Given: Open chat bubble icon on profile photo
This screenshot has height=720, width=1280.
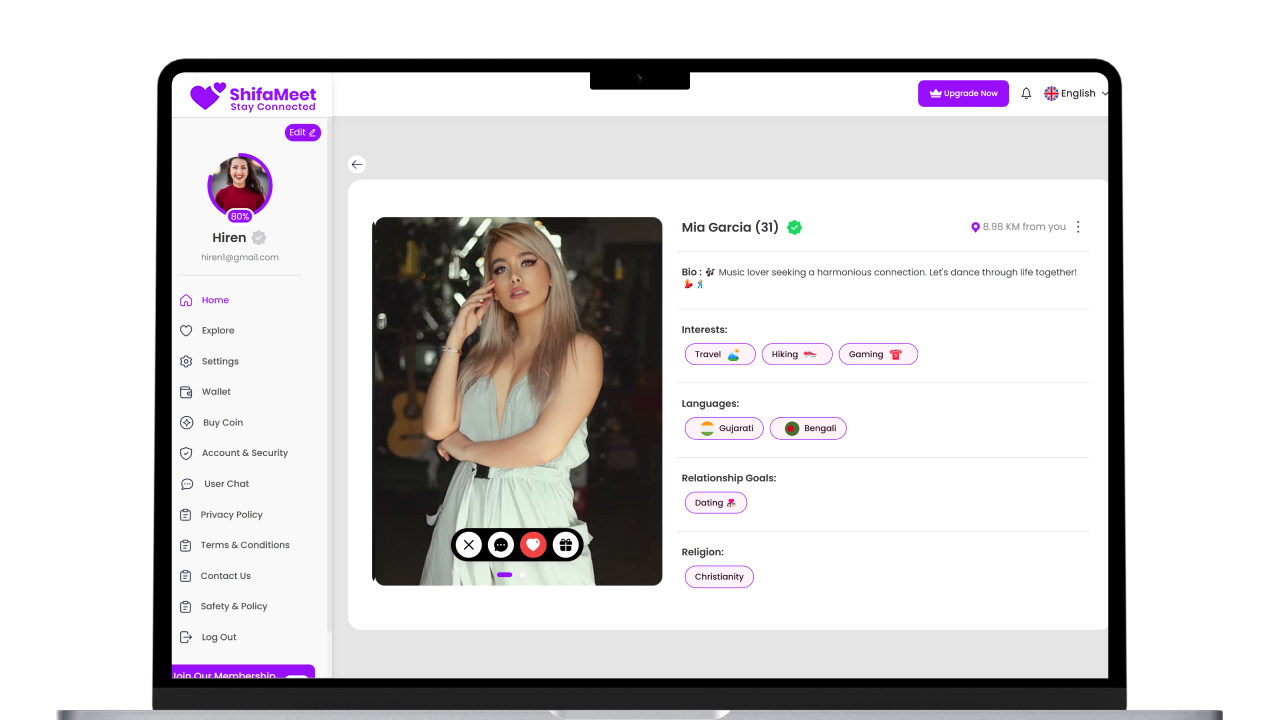Looking at the screenshot, I should [x=501, y=545].
